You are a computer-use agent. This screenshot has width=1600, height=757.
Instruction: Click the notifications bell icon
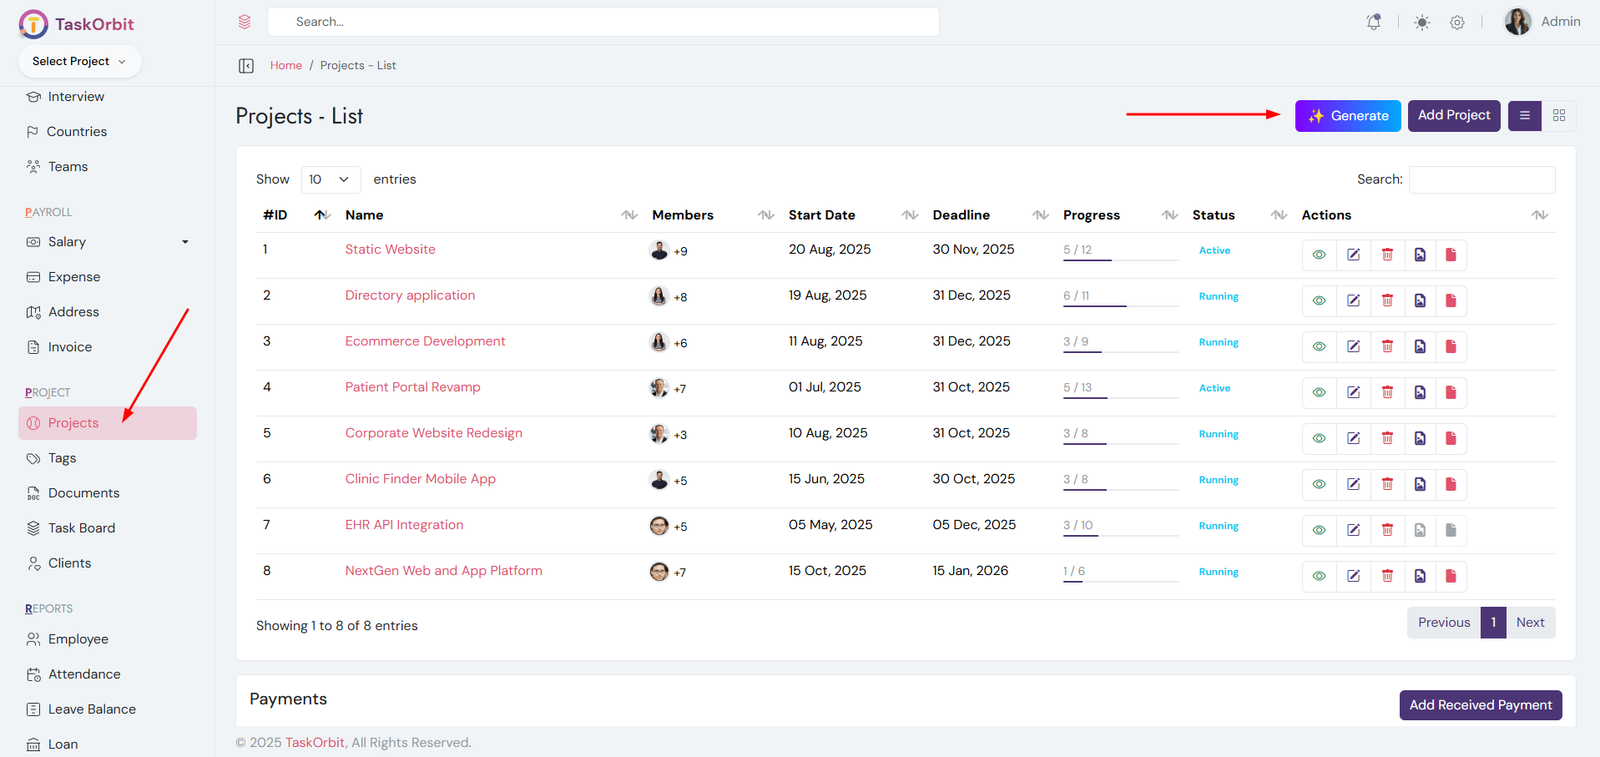coord(1374,22)
